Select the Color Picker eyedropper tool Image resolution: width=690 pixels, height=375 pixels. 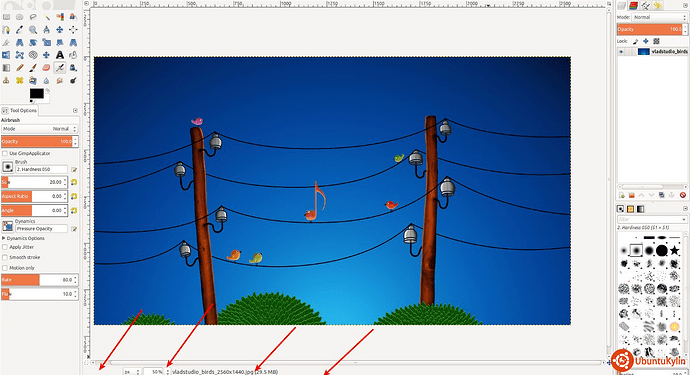coord(20,30)
